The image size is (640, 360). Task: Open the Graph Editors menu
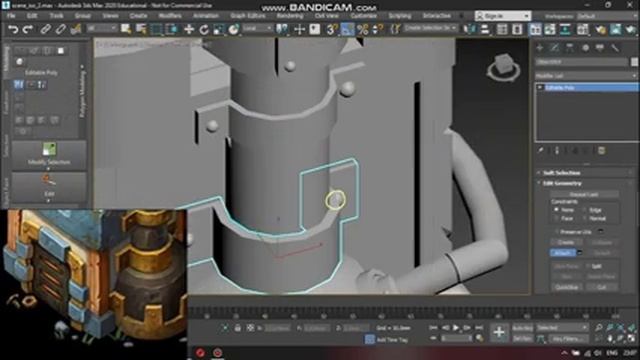point(248,16)
